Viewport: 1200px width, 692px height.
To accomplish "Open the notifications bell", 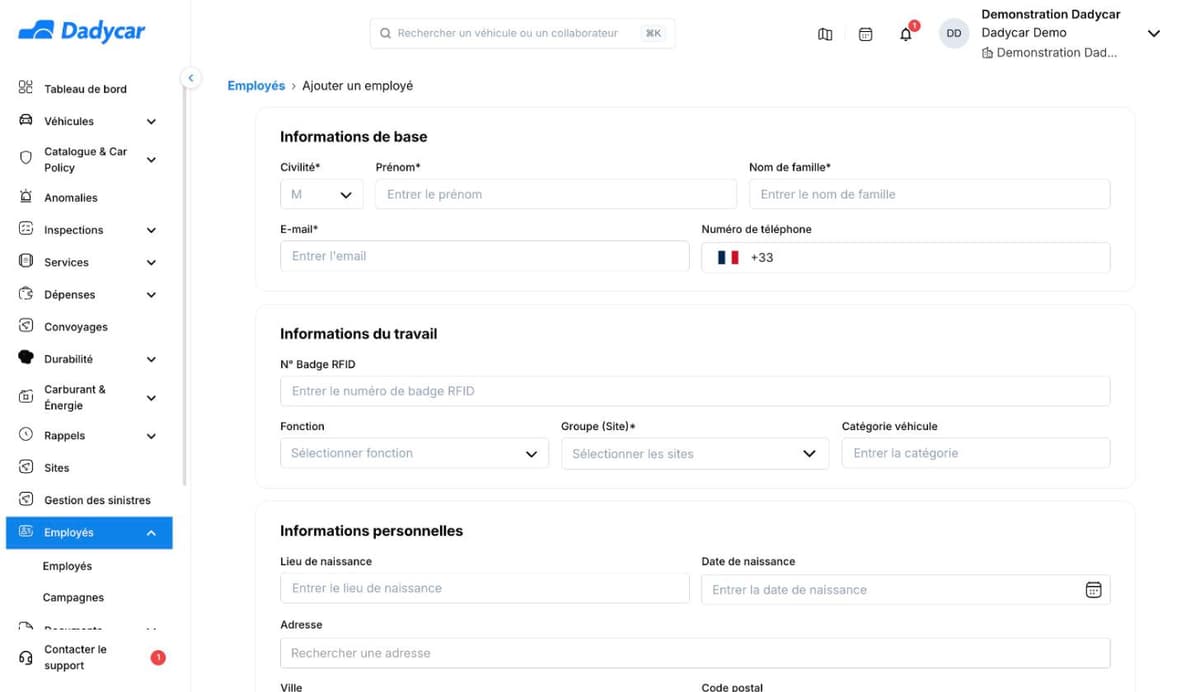I will click(x=906, y=34).
